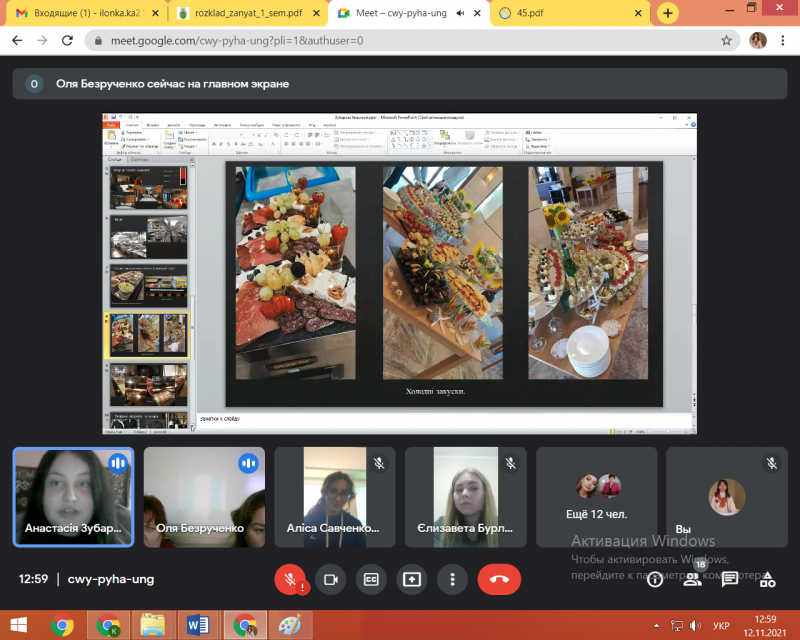Reload the Meet page
The height and width of the screenshot is (640, 800).
[x=67, y=40]
